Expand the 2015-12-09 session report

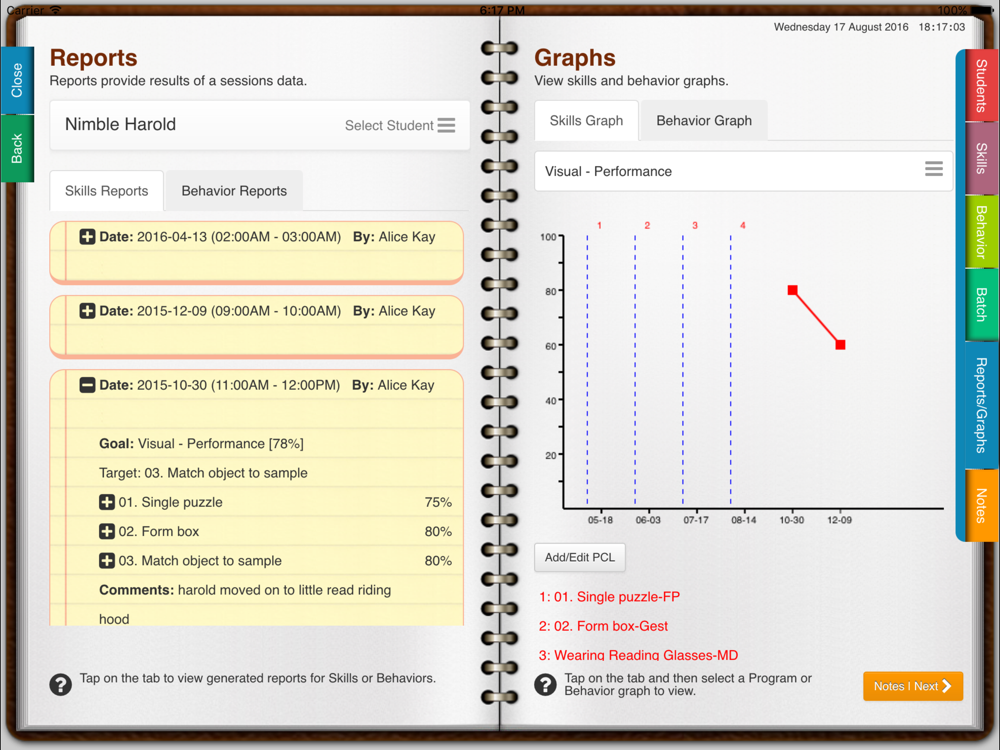(x=87, y=311)
